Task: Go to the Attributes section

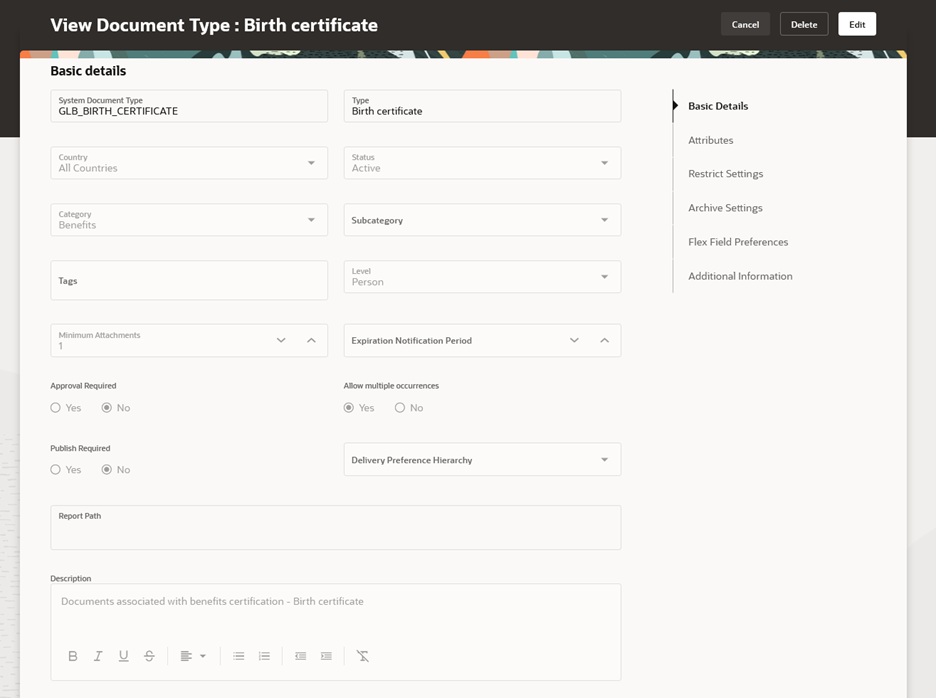Action: click(710, 140)
